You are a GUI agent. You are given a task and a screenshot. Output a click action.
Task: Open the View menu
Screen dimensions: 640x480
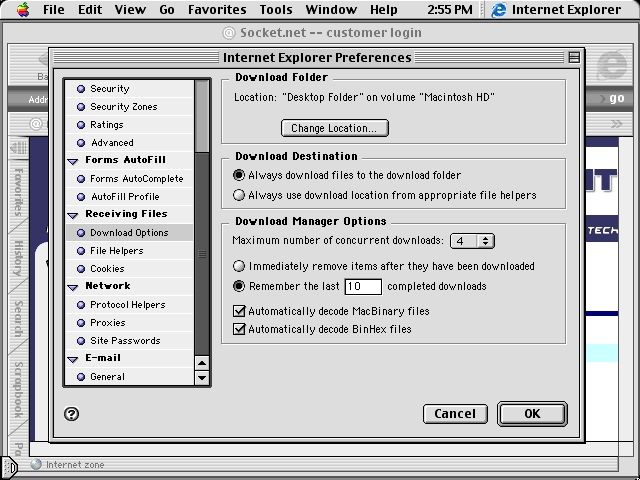[130, 9]
